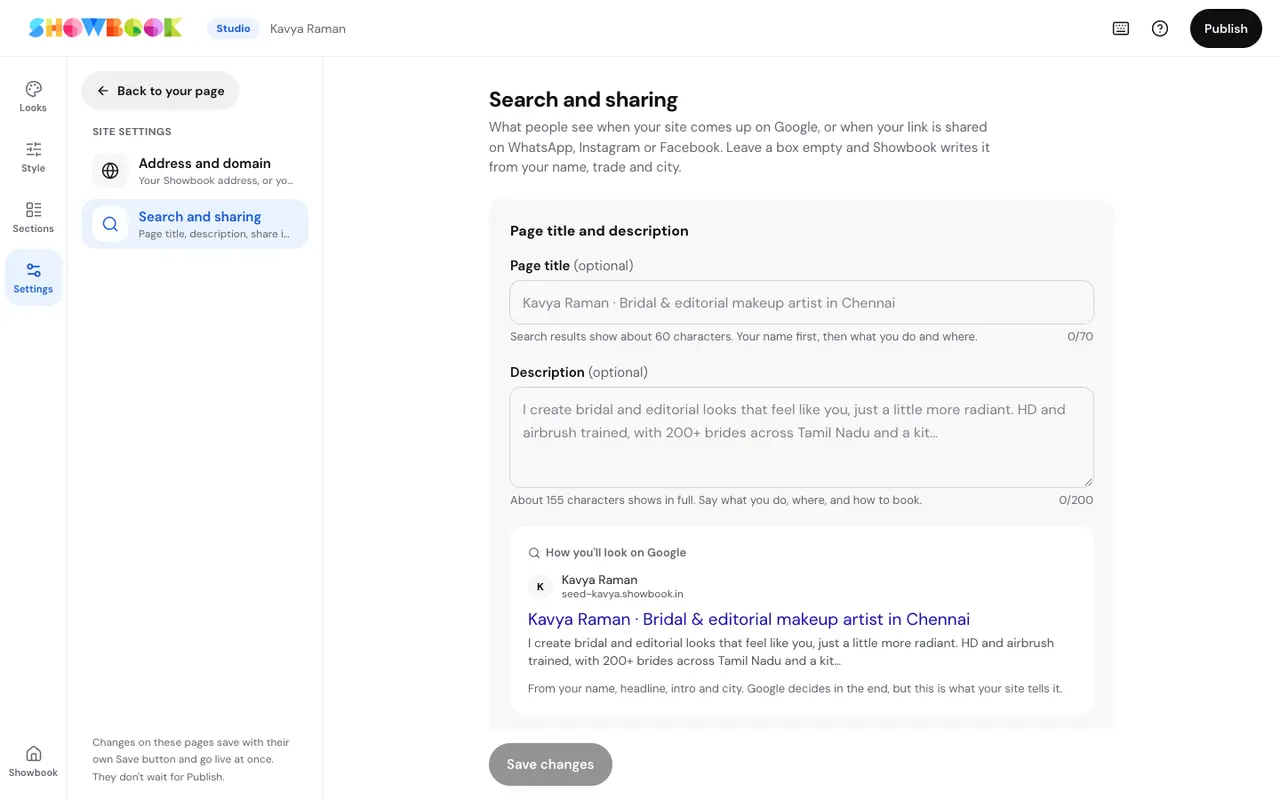This screenshot has height=800, width=1280.
Task: Click the 'How you'll look on Google' label
Action: pyautogui.click(x=616, y=552)
